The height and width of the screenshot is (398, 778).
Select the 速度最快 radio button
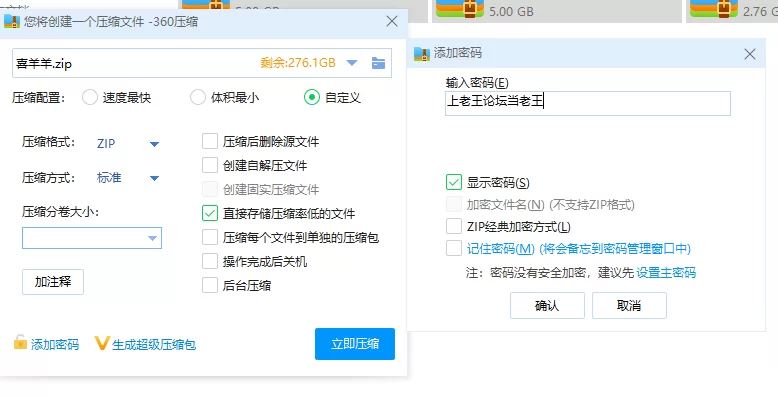coord(90,97)
